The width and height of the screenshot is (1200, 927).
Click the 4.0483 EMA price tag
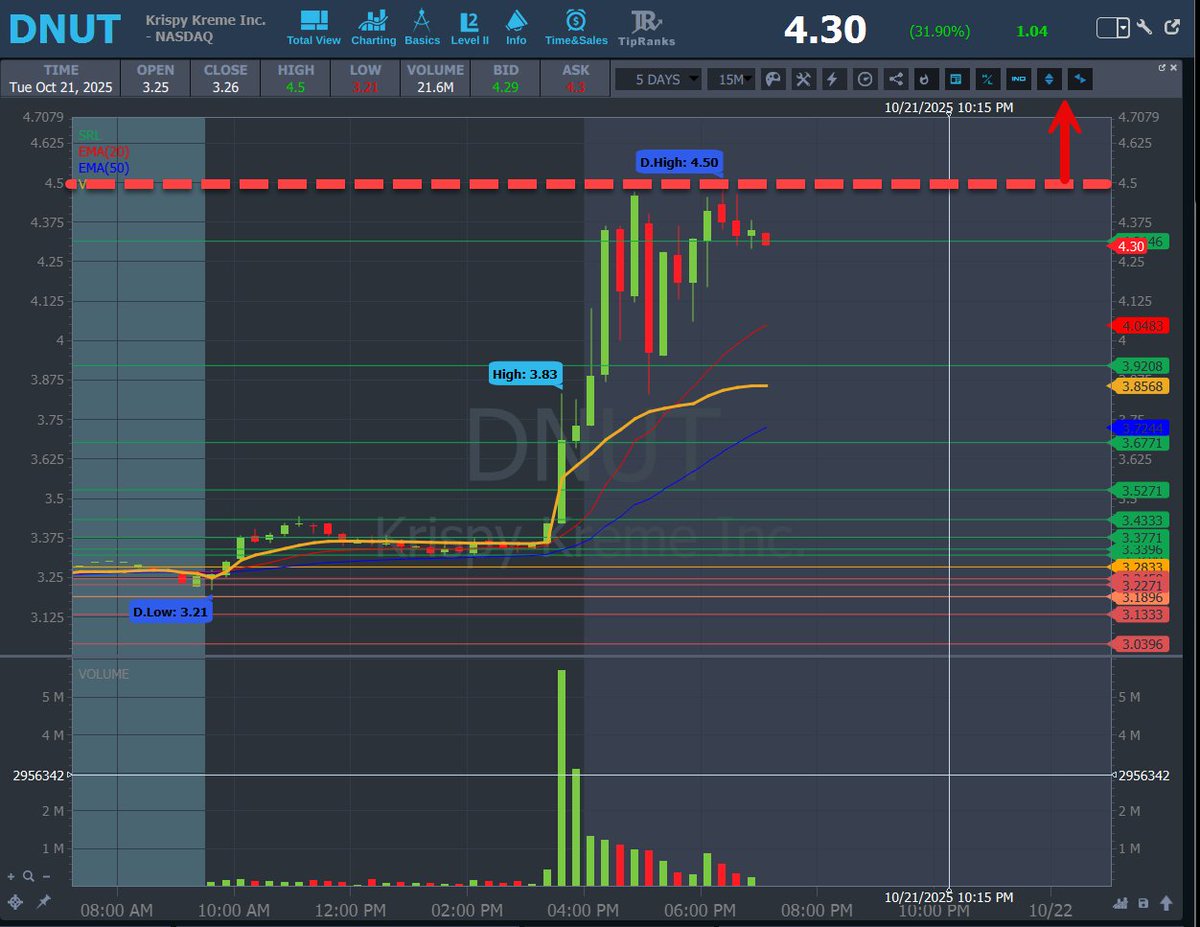click(1139, 326)
